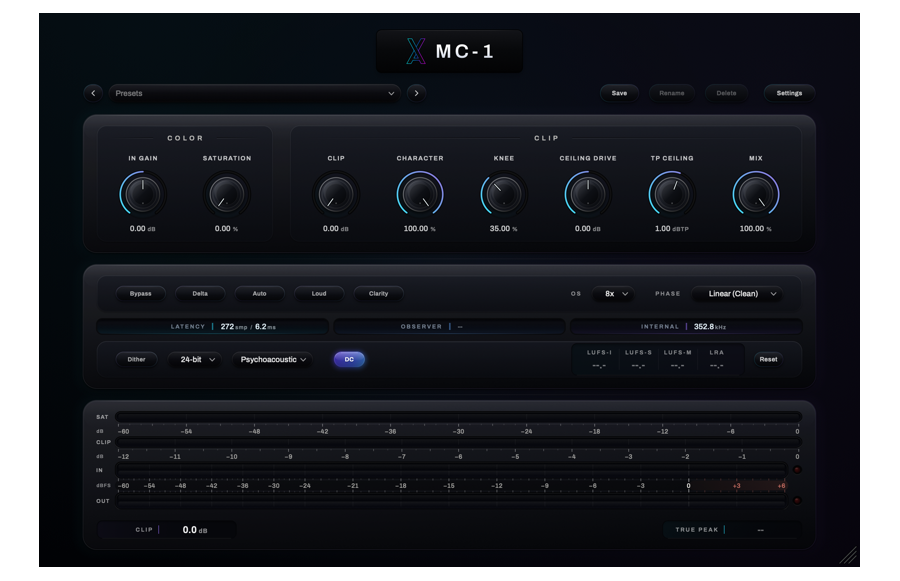Click the Rename preset button

point(672,93)
